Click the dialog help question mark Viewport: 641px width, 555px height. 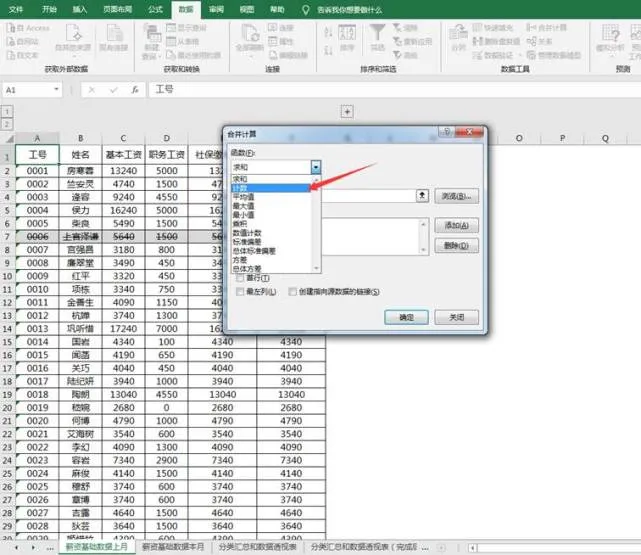tap(446, 132)
